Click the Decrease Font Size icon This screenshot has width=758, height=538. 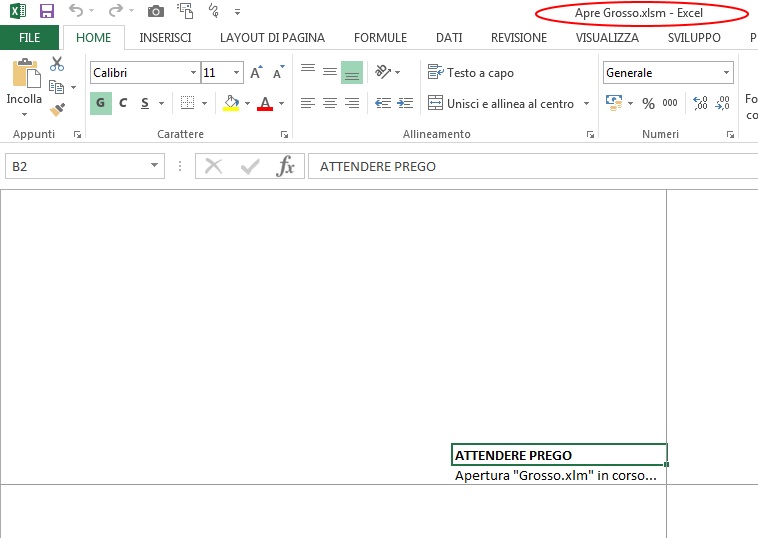click(278, 73)
